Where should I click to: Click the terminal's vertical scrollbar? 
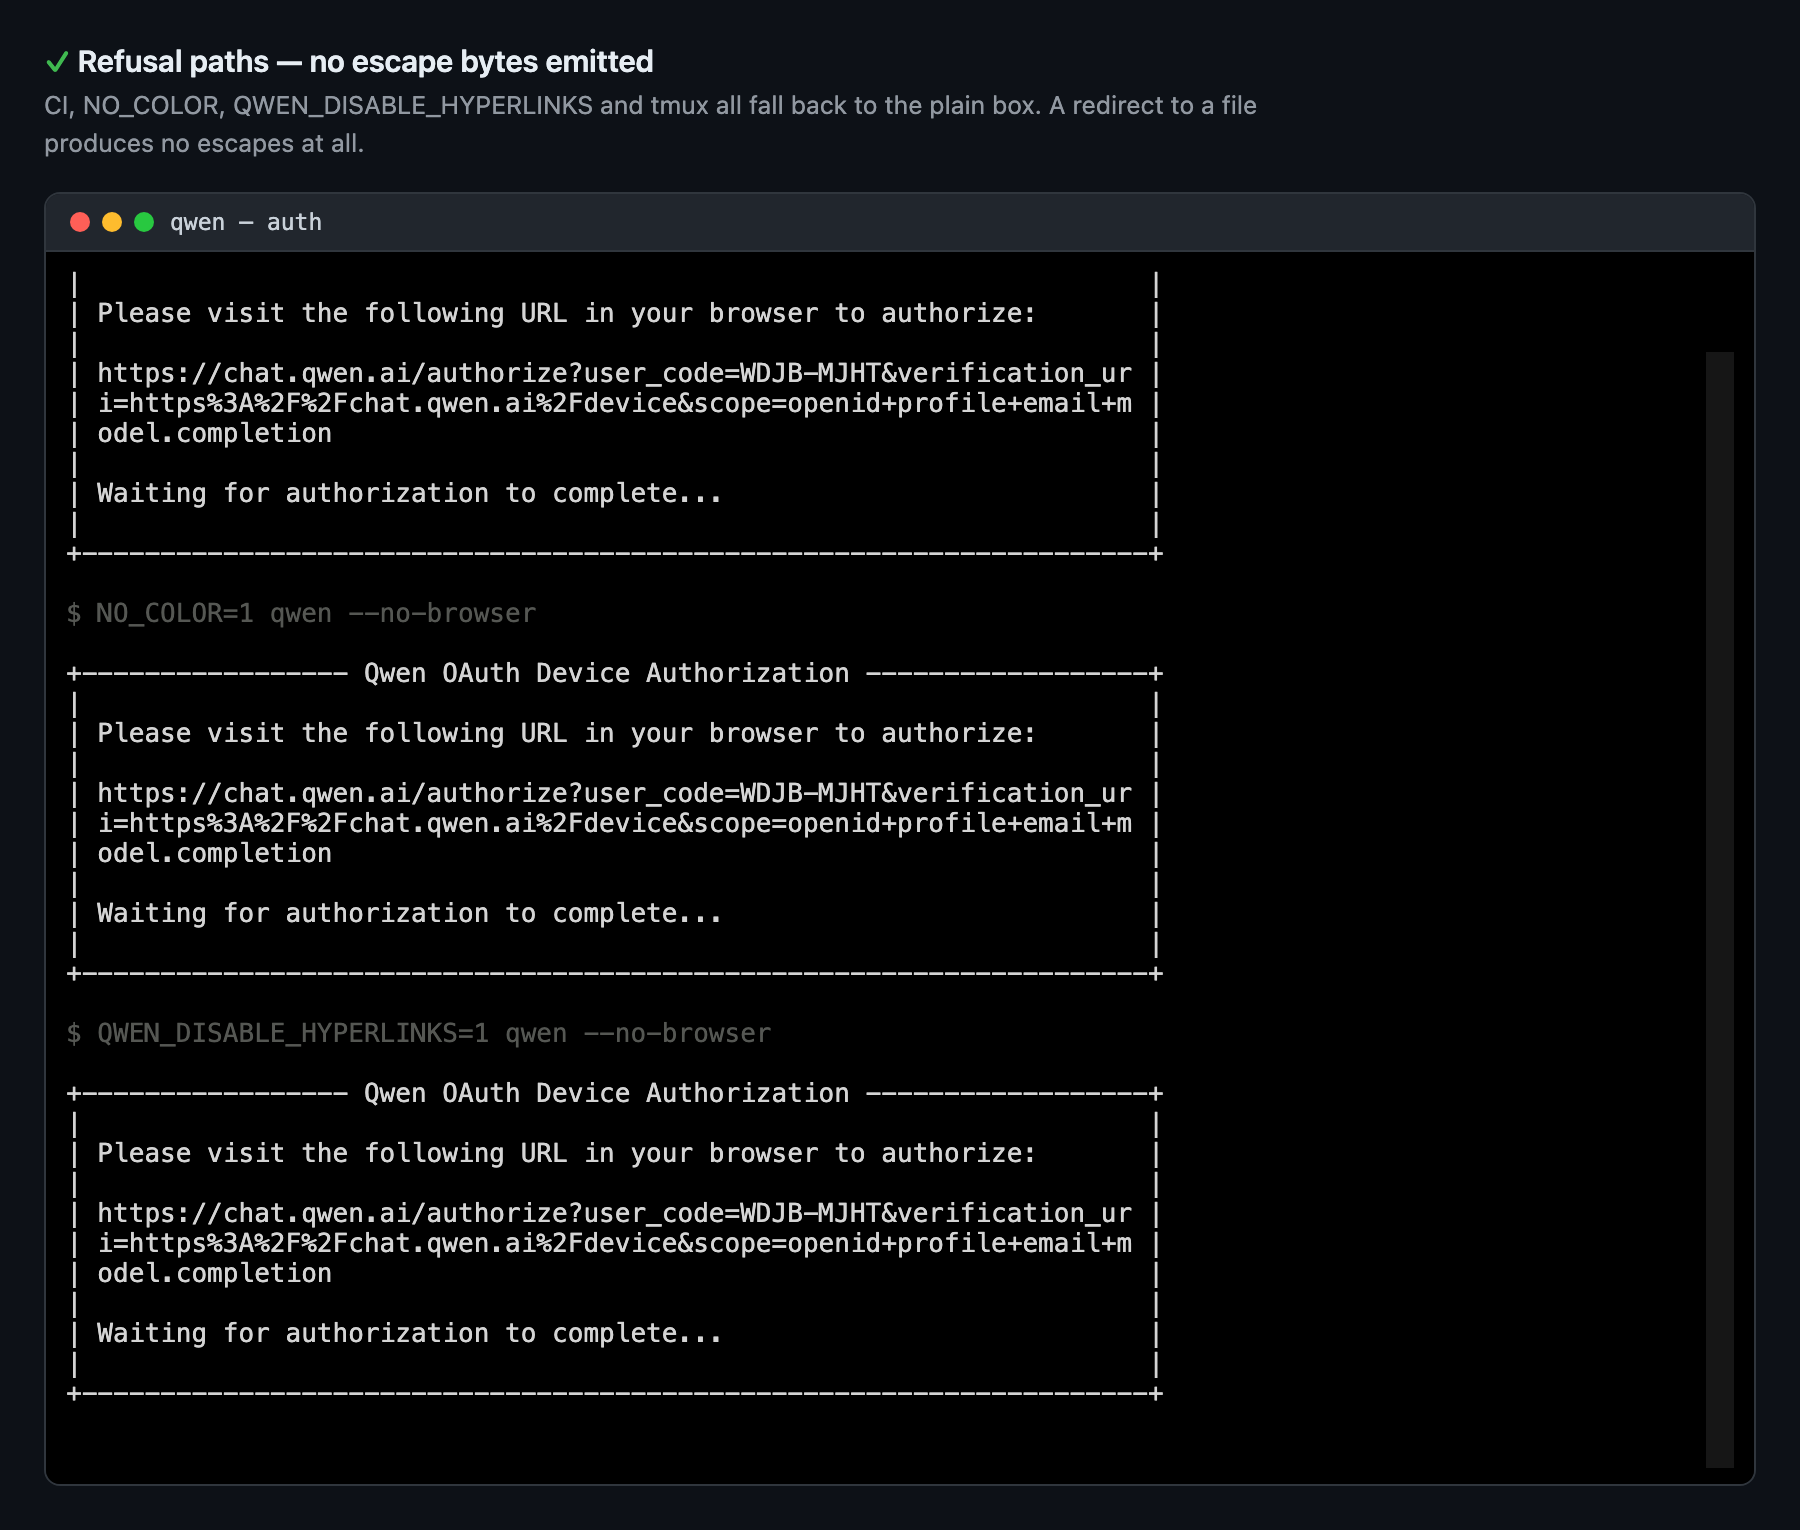1720,909
